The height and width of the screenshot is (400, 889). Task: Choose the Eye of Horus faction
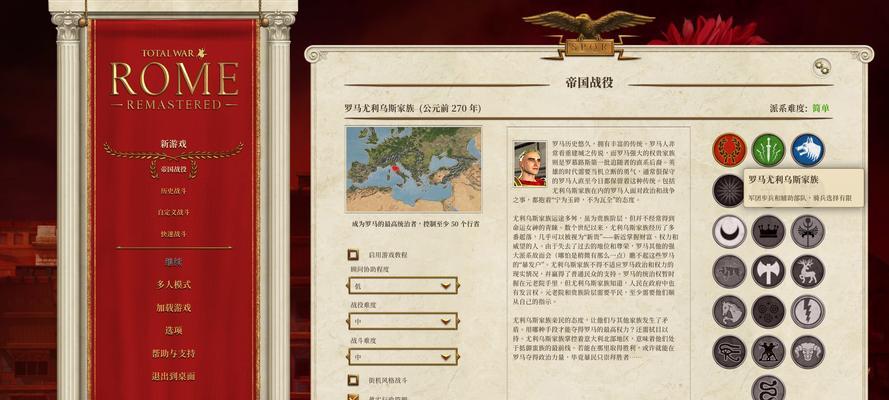(x=729, y=352)
